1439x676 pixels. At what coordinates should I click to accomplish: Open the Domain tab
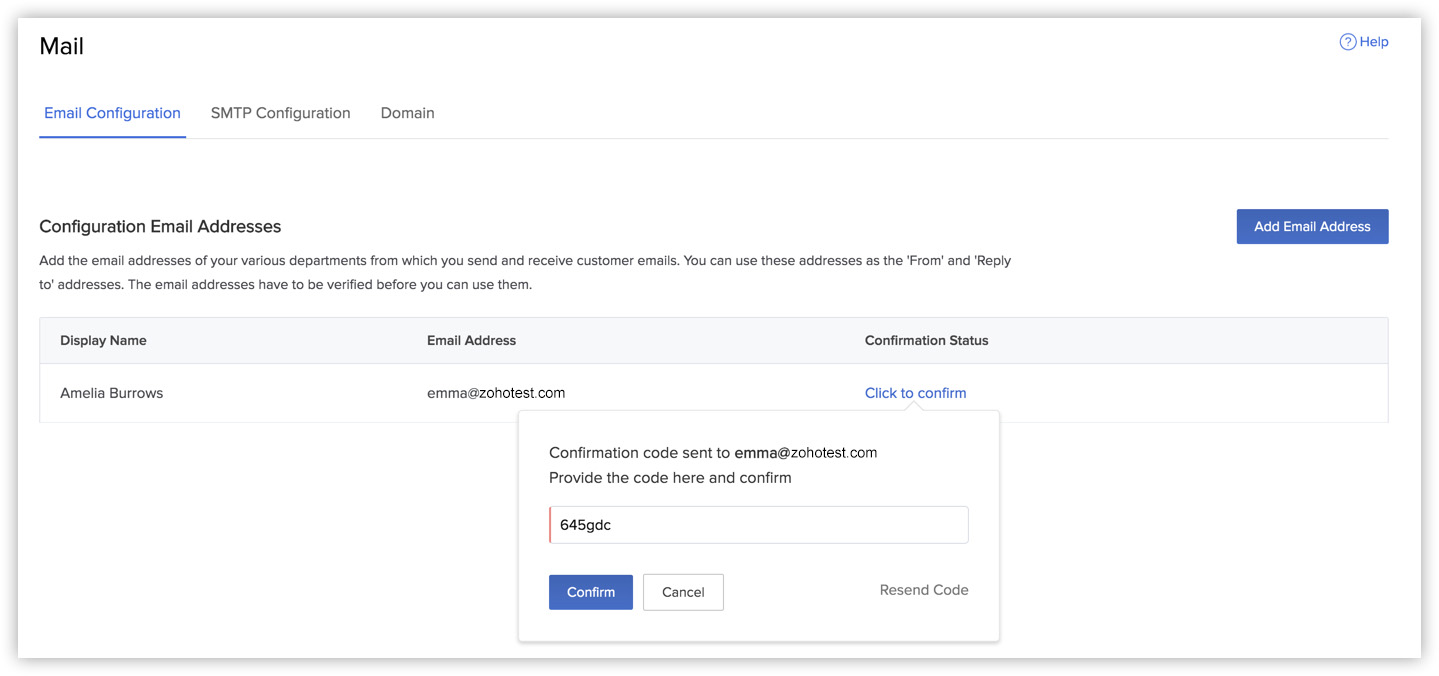(407, 113)
